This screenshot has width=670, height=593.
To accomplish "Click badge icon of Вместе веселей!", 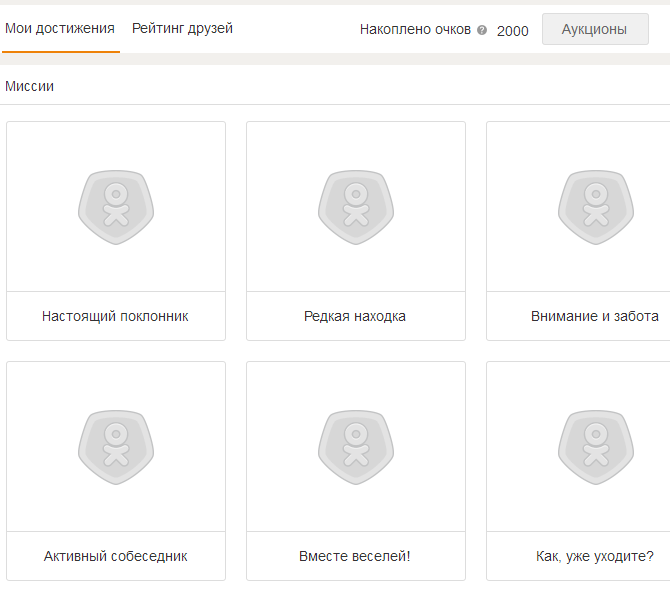I will click(x=356, y=447).
